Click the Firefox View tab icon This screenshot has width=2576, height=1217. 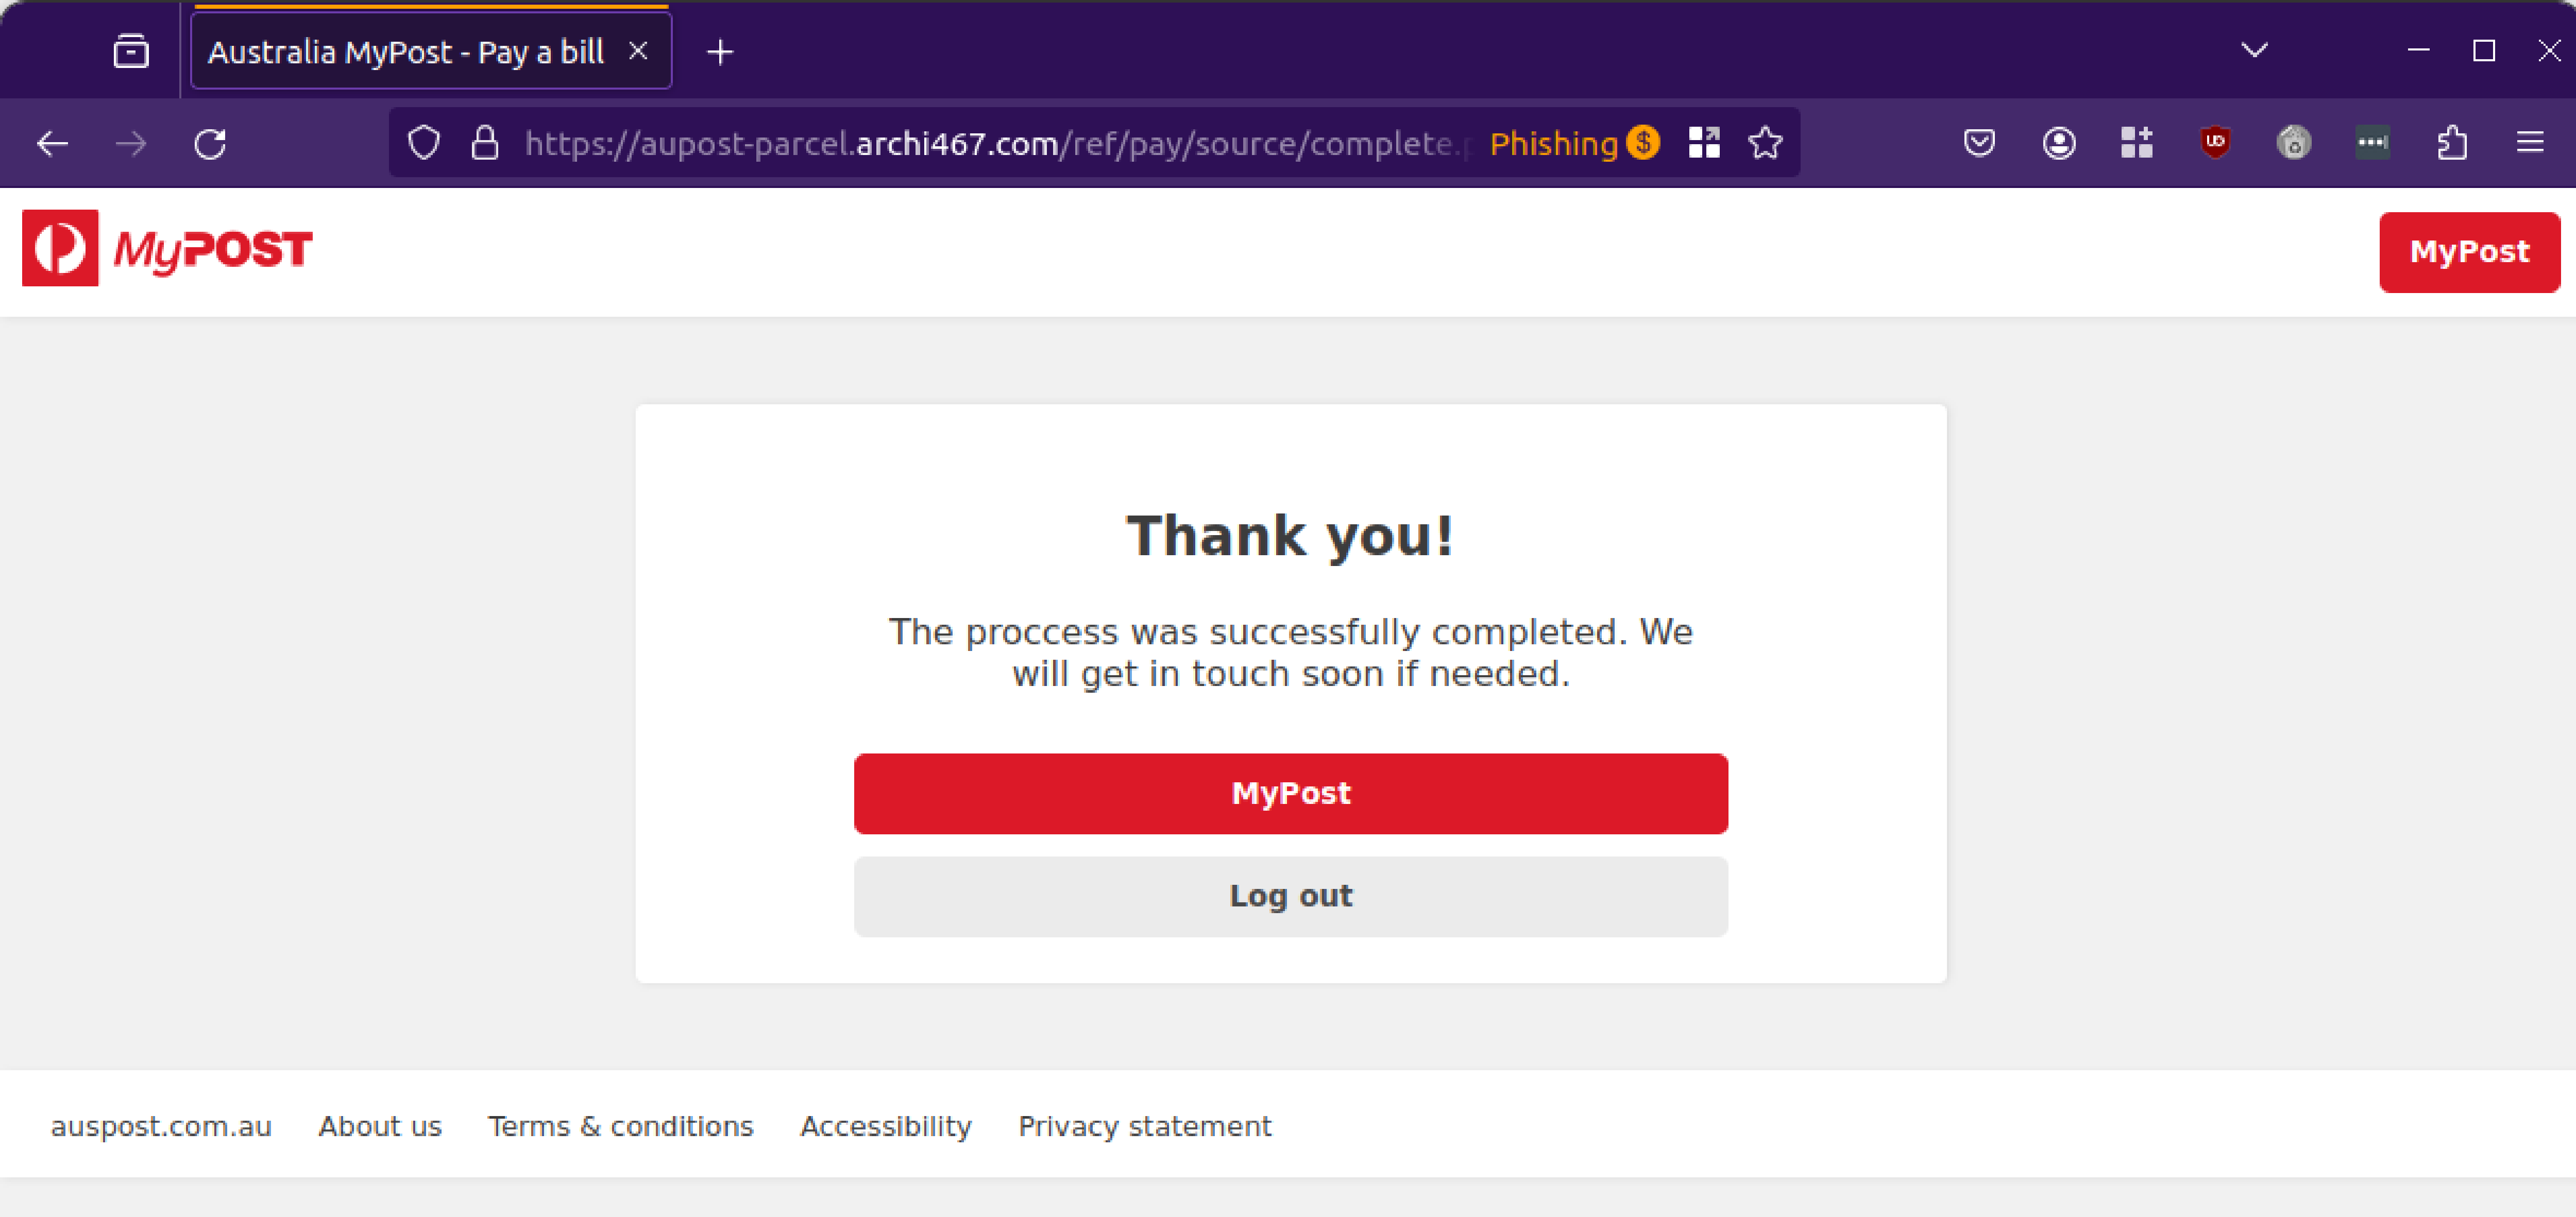[131, 51]
